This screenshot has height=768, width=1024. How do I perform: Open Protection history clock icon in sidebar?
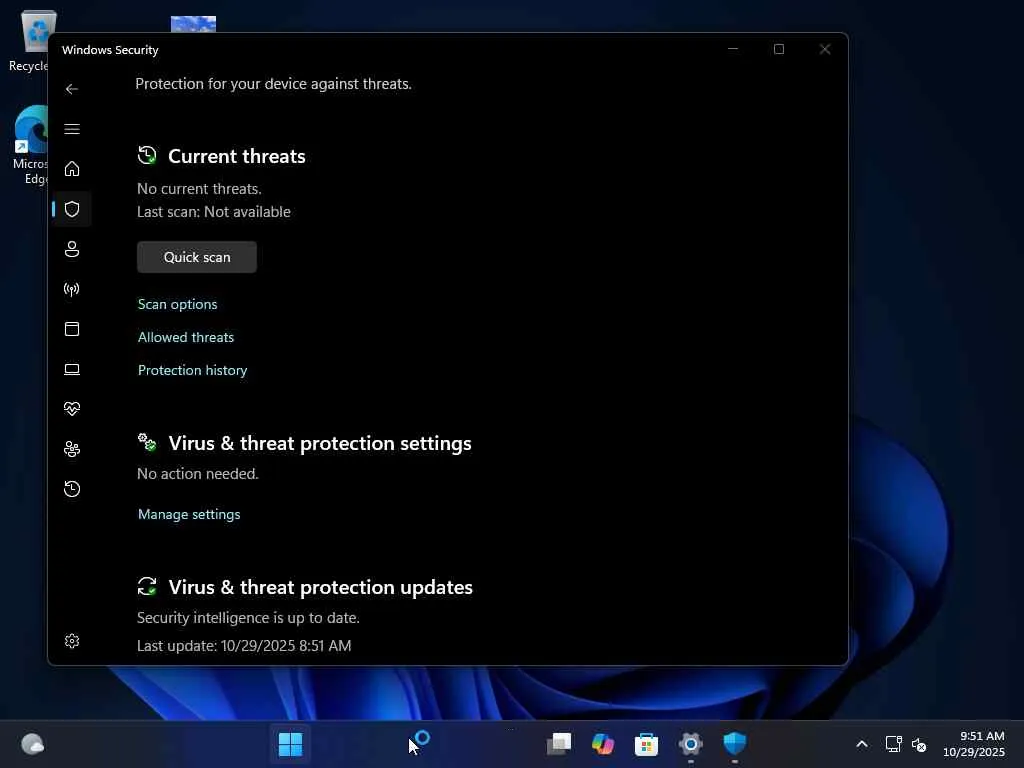click(72, 488)
